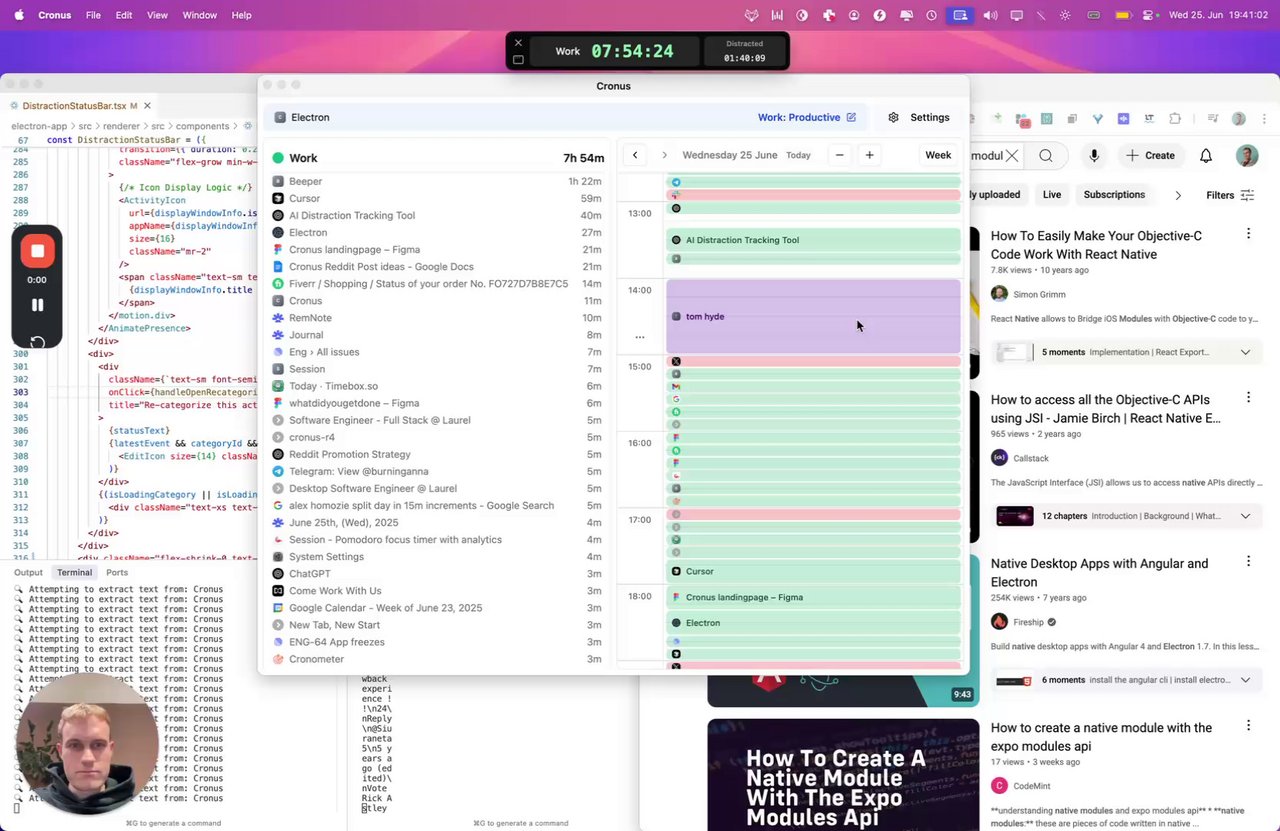This screenshot has width=1280, height=831.
Task: Zoom in calendar with plus button
Action: click(869, 155)
